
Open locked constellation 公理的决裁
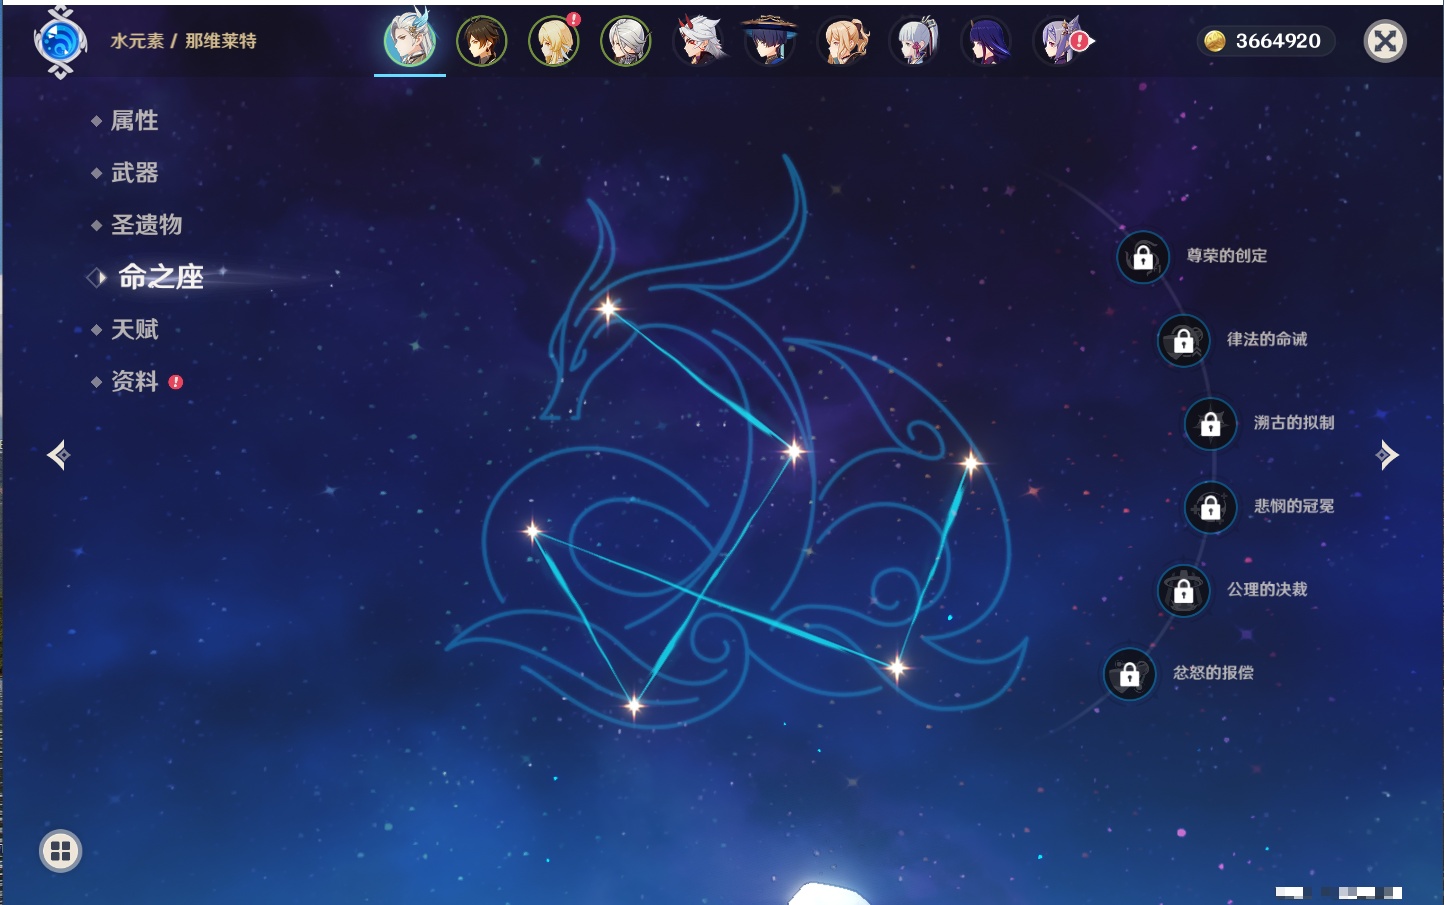tap(1184, 590)
